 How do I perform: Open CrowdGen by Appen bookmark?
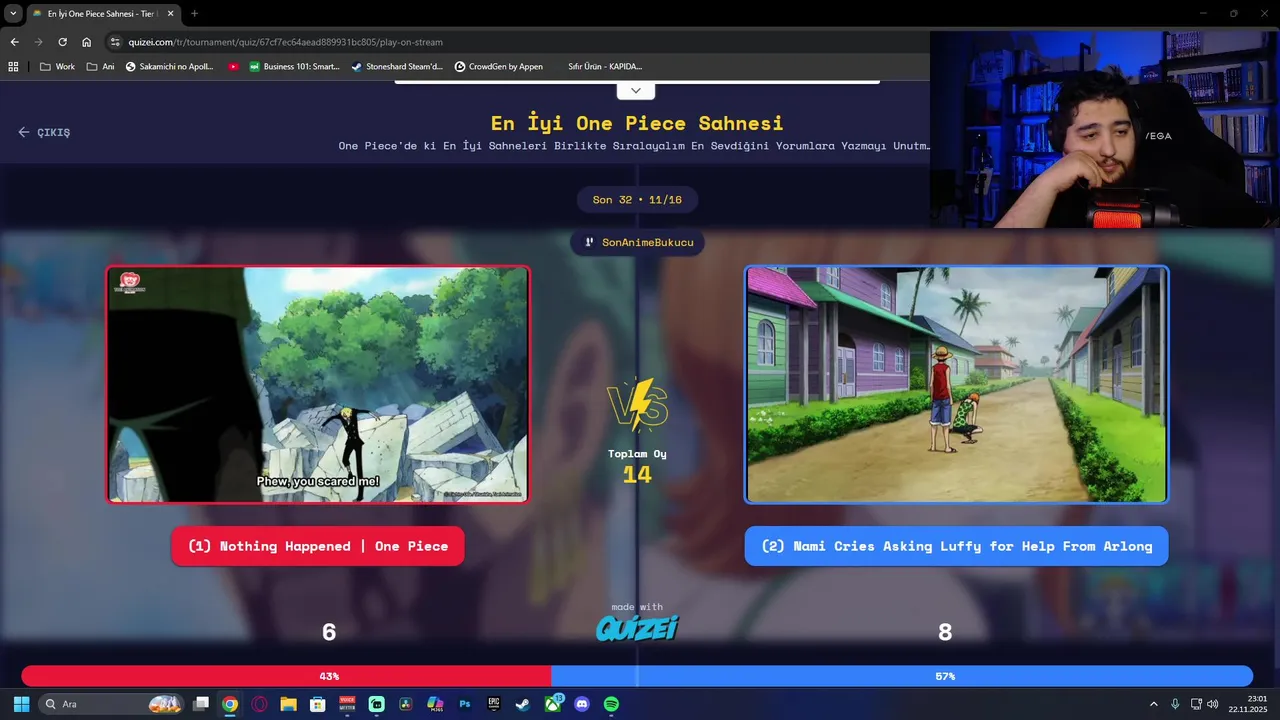[499, 67]
